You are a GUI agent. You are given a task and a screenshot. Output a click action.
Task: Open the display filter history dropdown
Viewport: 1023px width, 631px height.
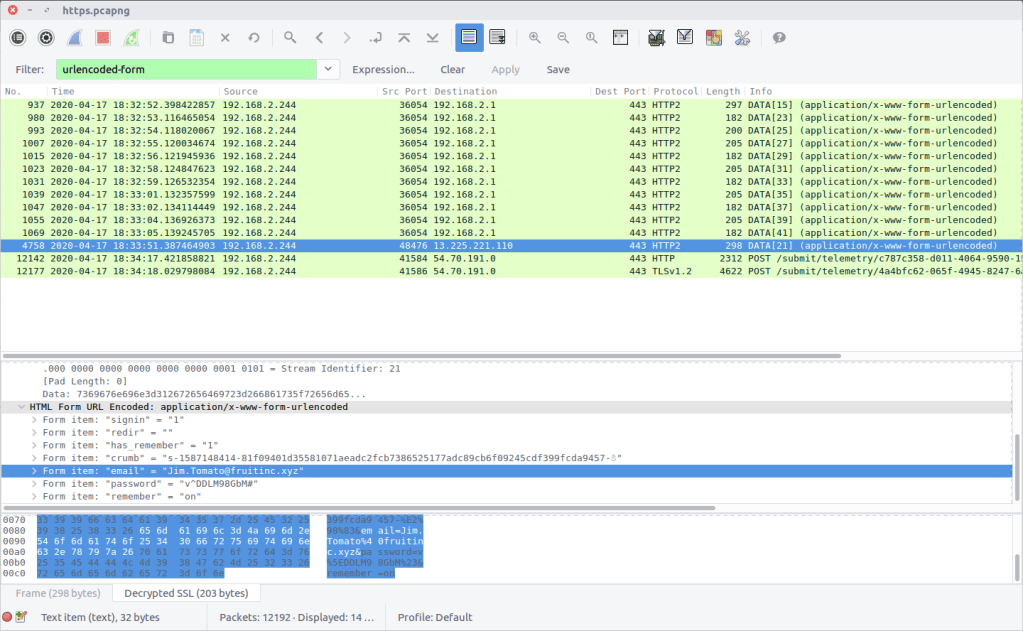point(328,70)
